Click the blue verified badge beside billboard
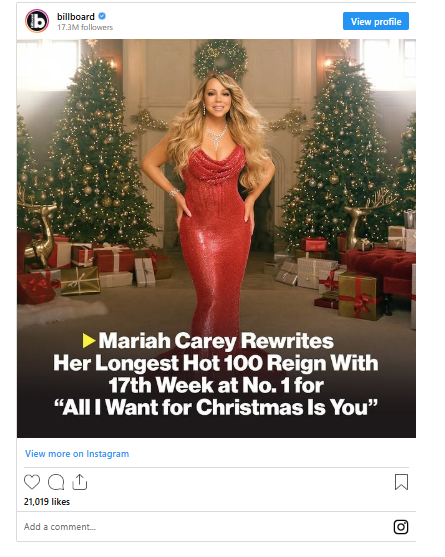445x557 pixels. pyautogui.click(x=102, y=16)
